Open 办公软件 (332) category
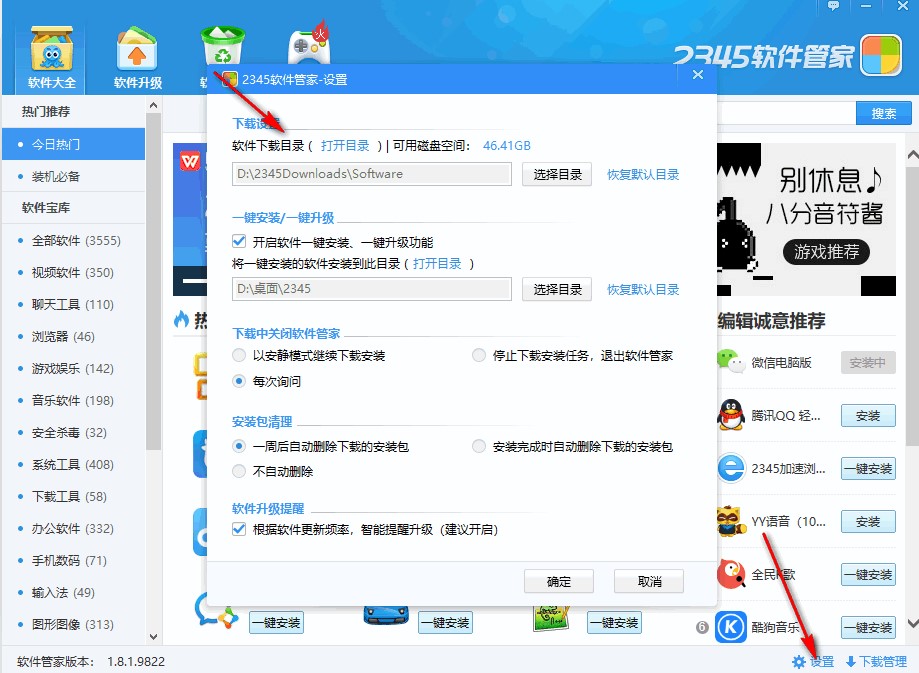Image resolution: width=919 pixels, height=673 pixels. pyautogui.click(x=73, y=528)
